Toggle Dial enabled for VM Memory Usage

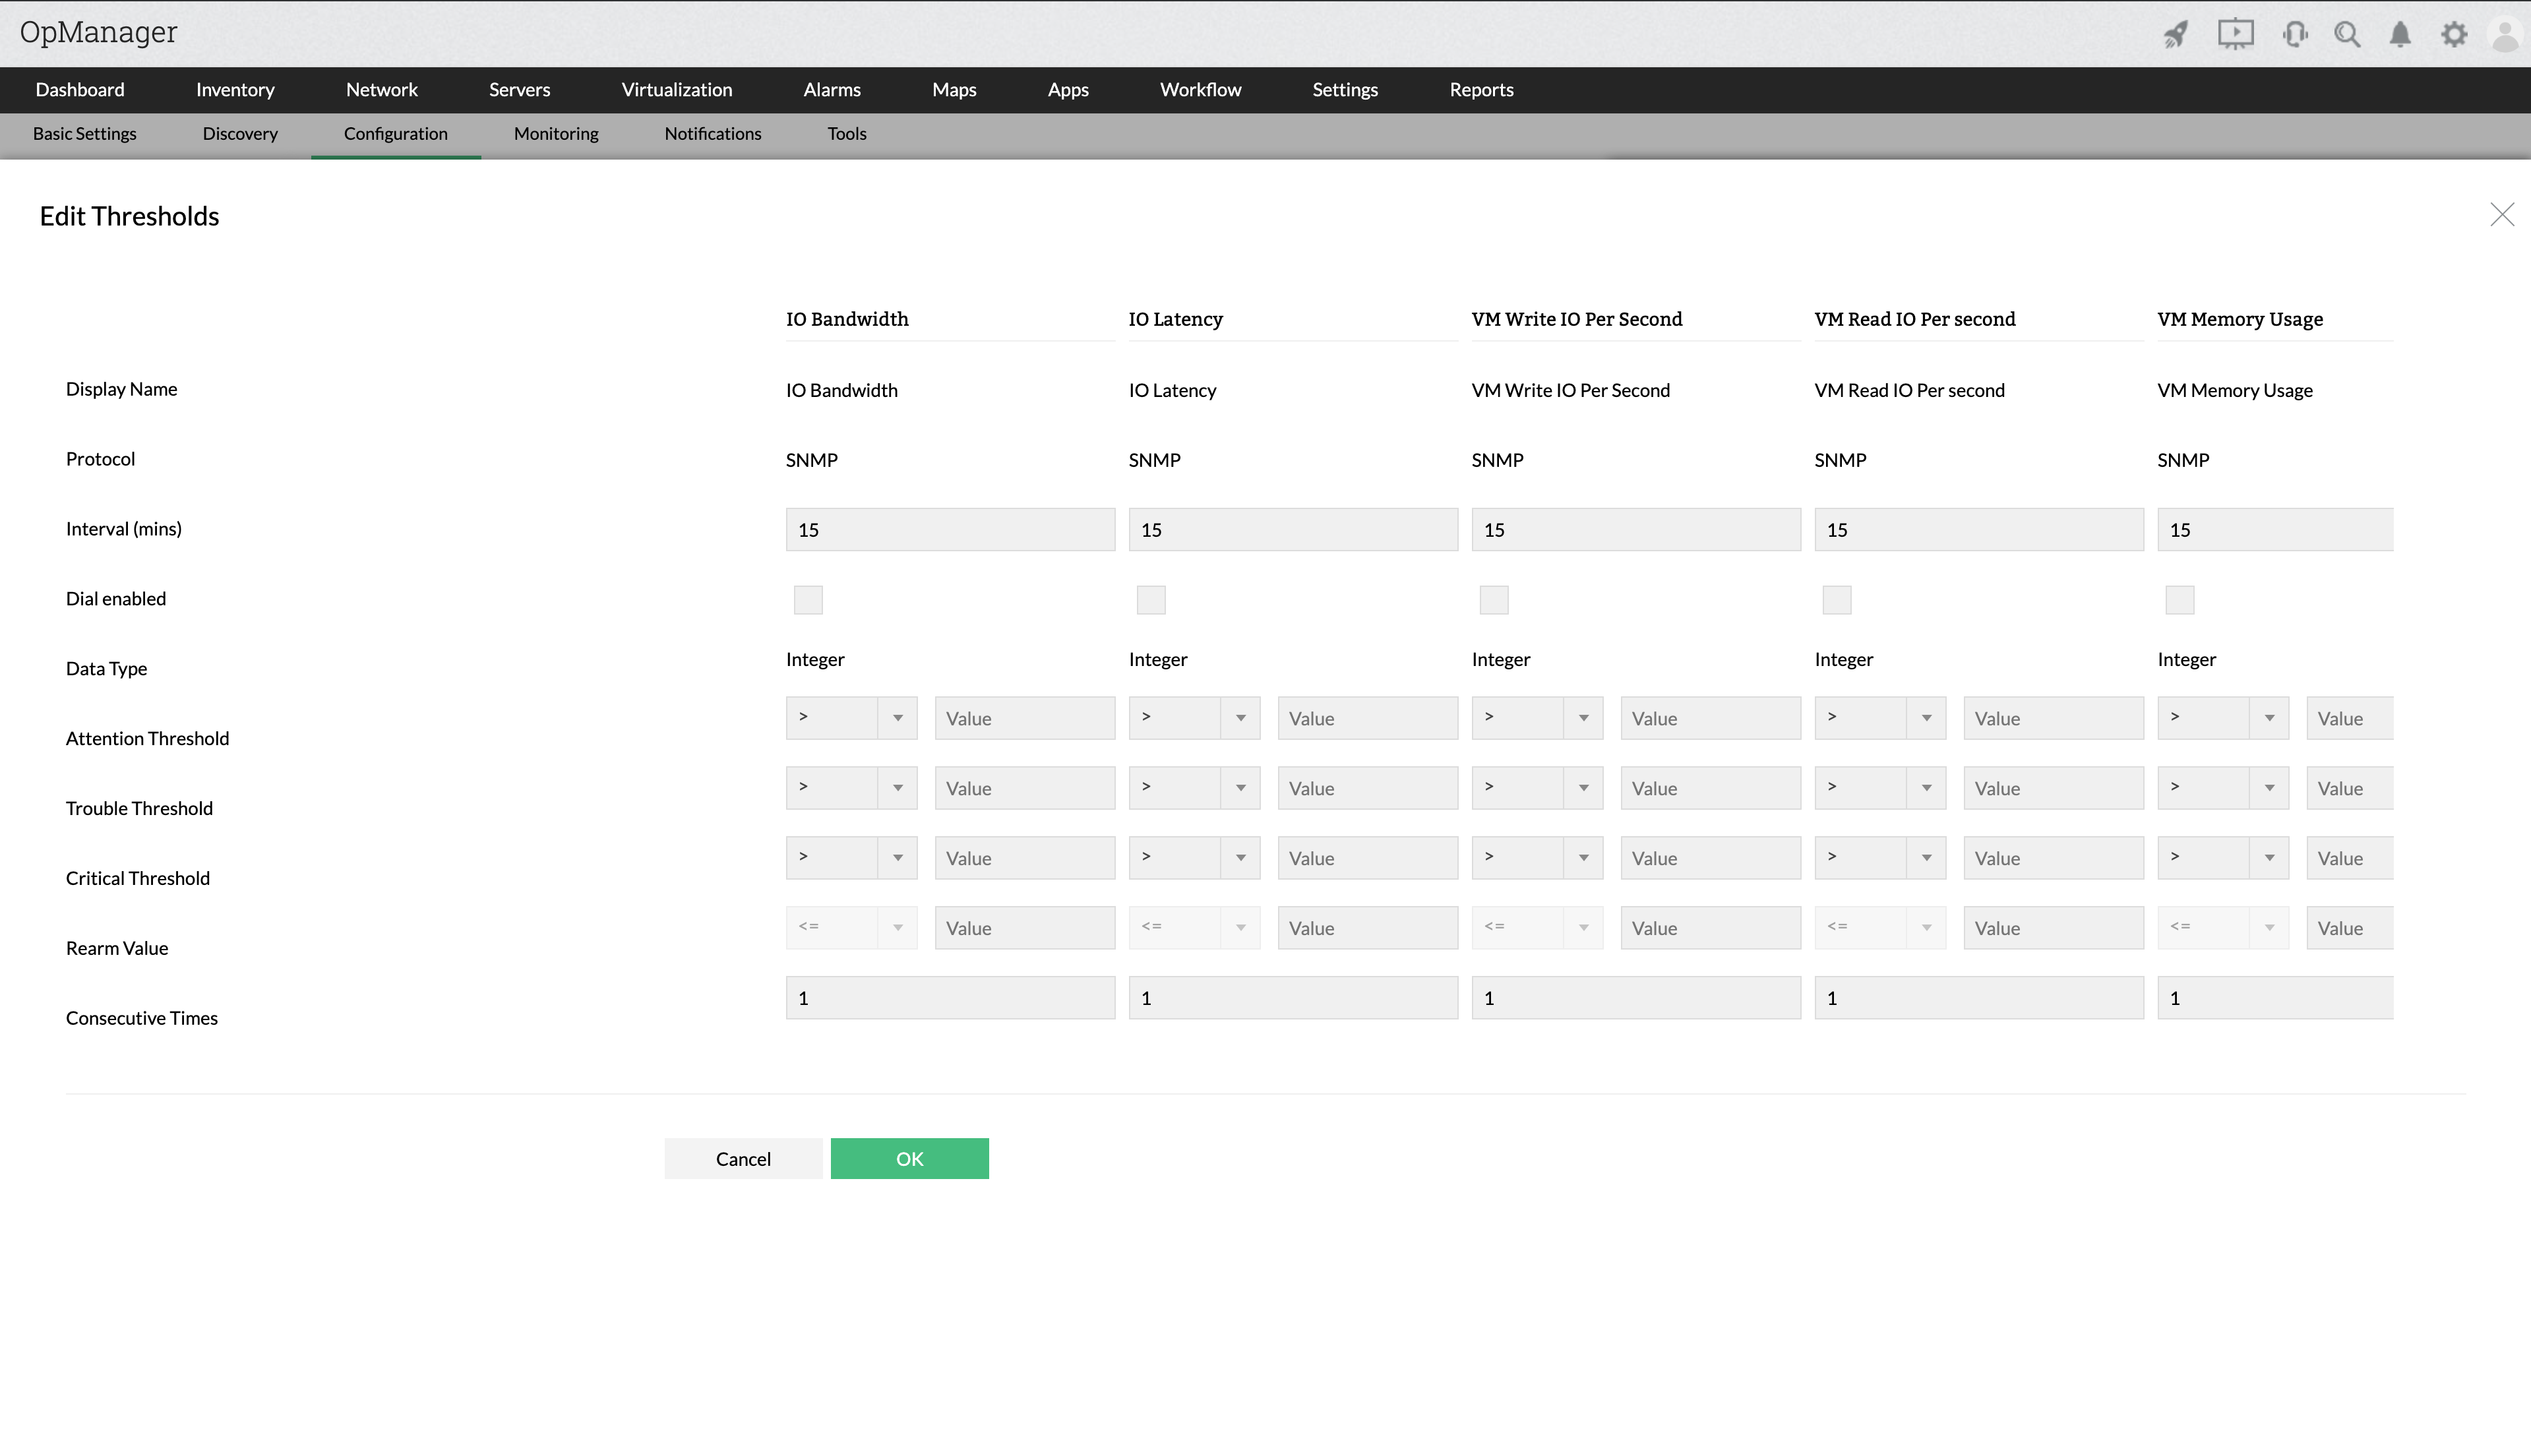2179,599
